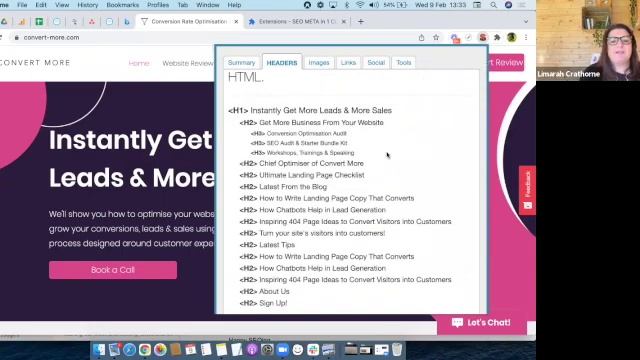This screenshot has width=640, height=360.
Task: Click the Wi-Fi status icon
Action: (x=360, y=5)
